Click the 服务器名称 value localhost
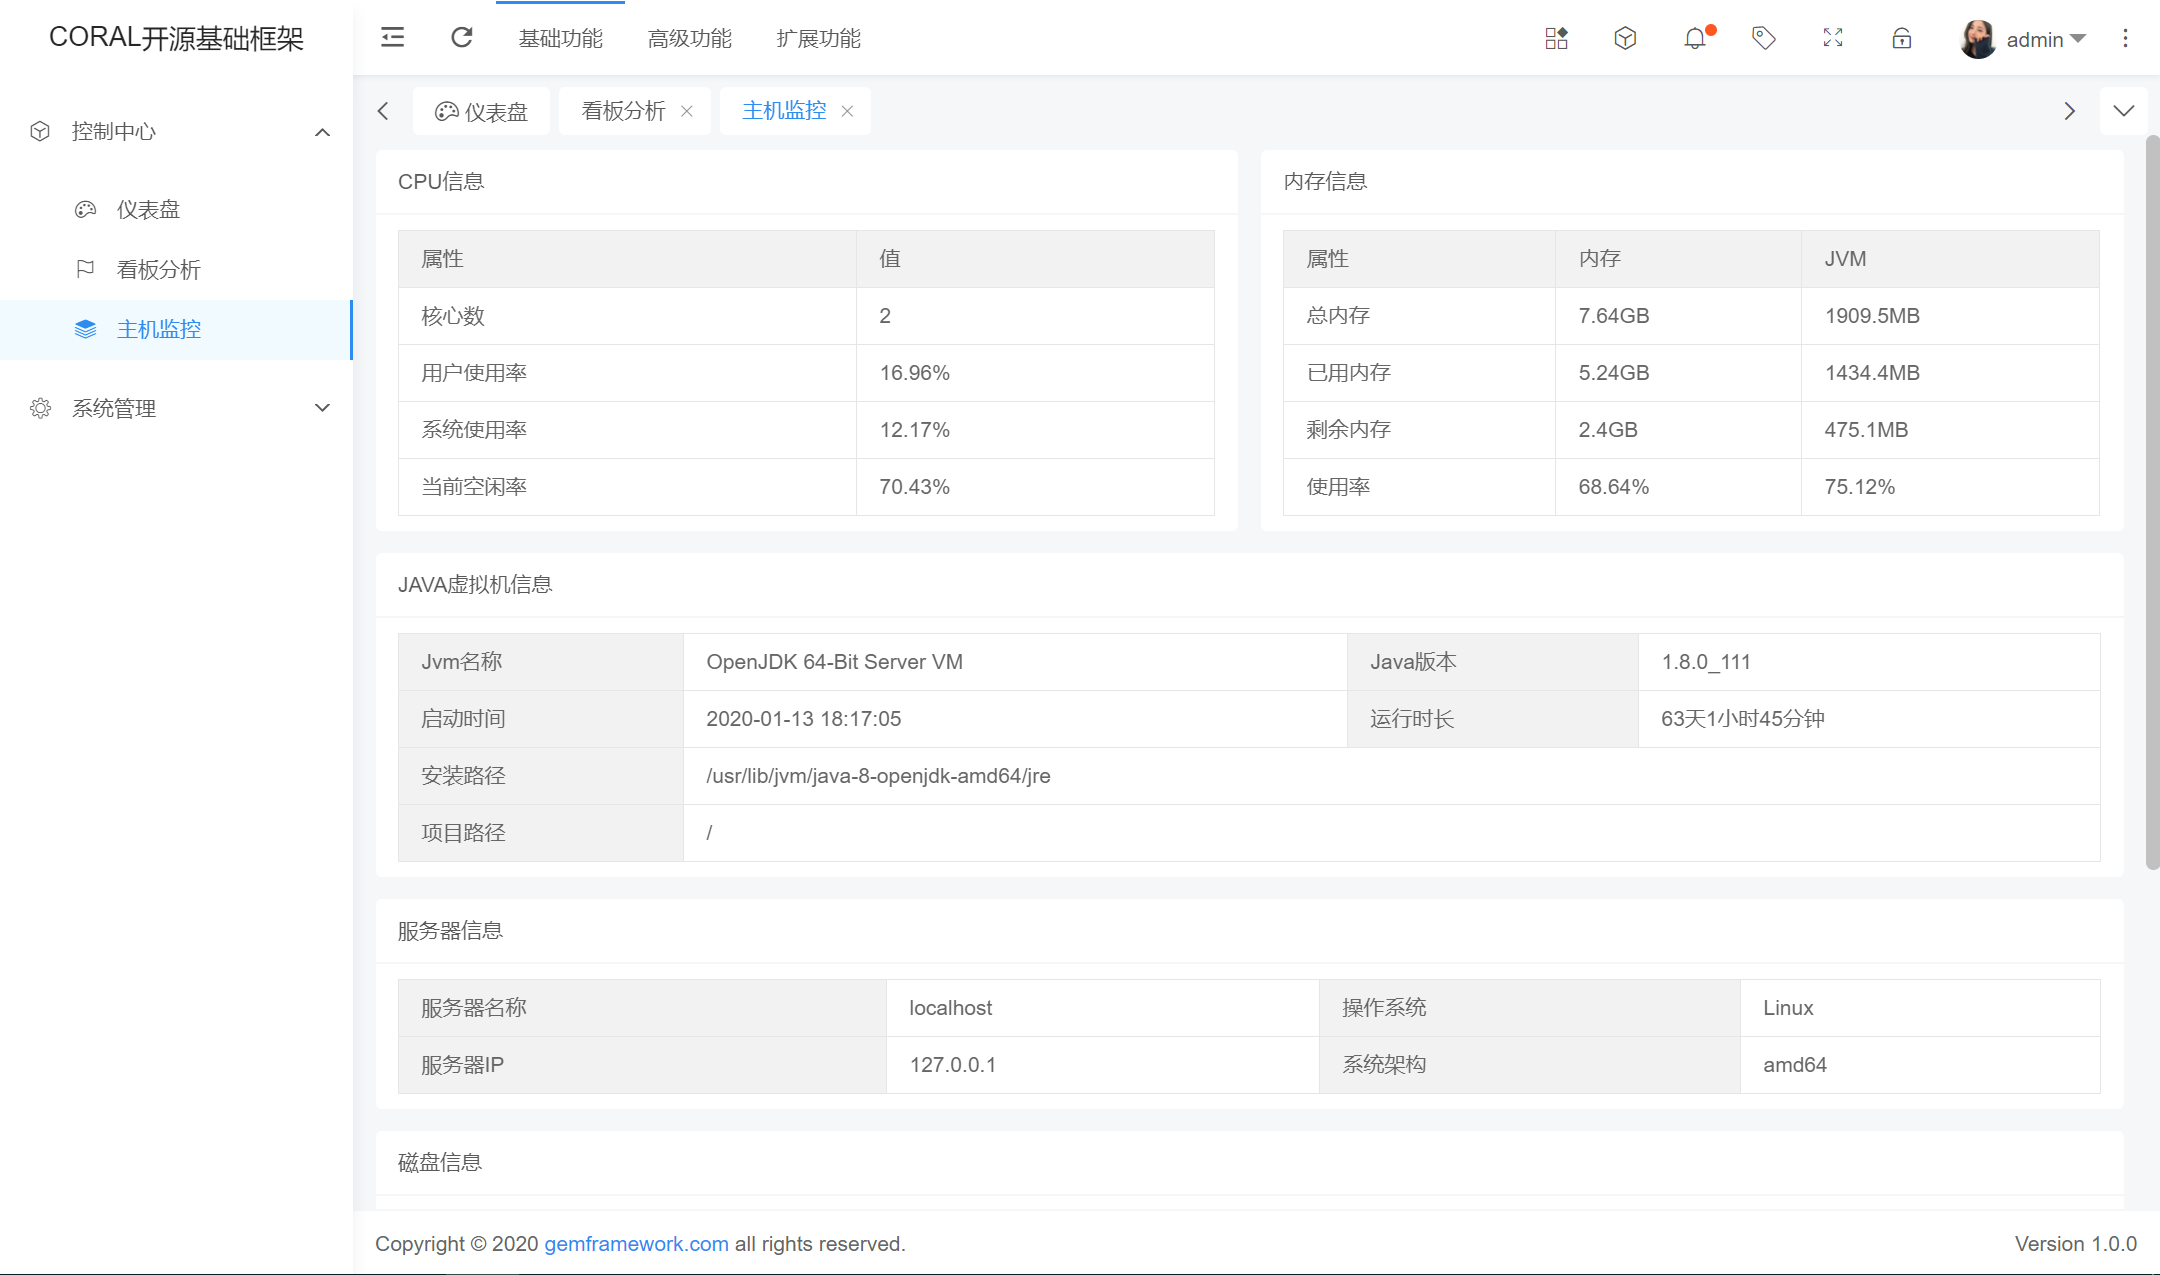 [x=950, y=1008]
